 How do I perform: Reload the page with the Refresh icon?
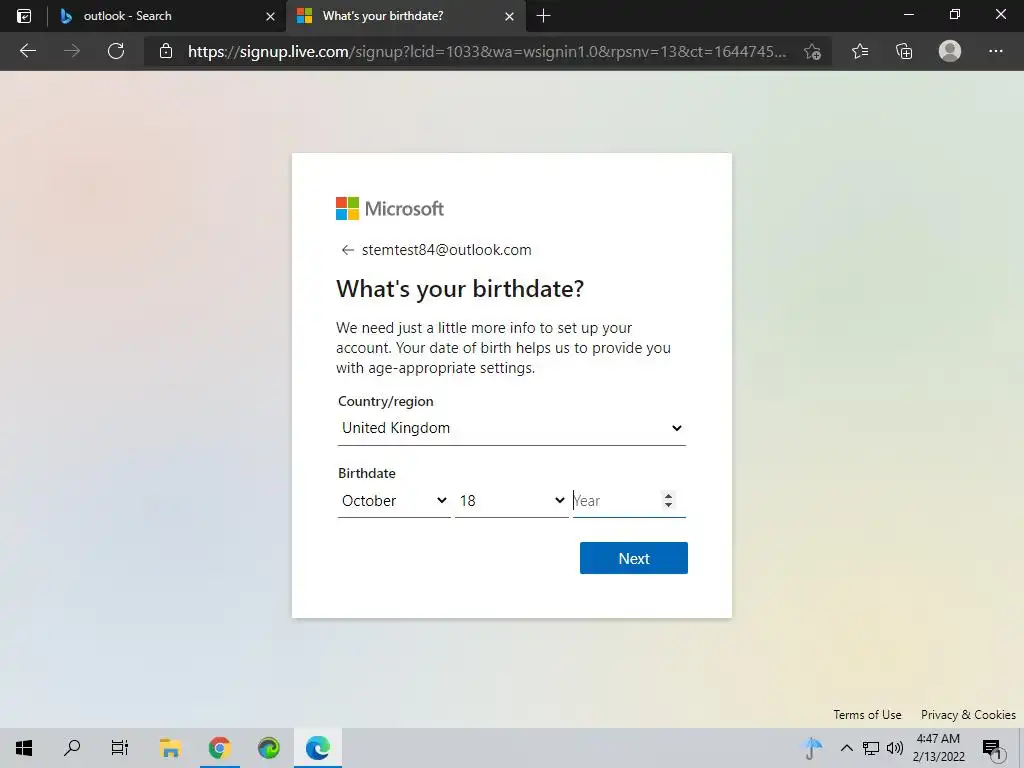coord(116,51)
